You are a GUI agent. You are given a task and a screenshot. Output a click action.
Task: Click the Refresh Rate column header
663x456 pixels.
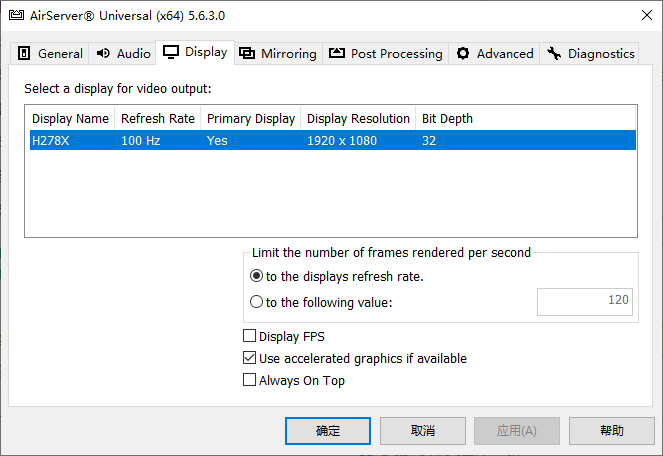(x=157, y=118)
